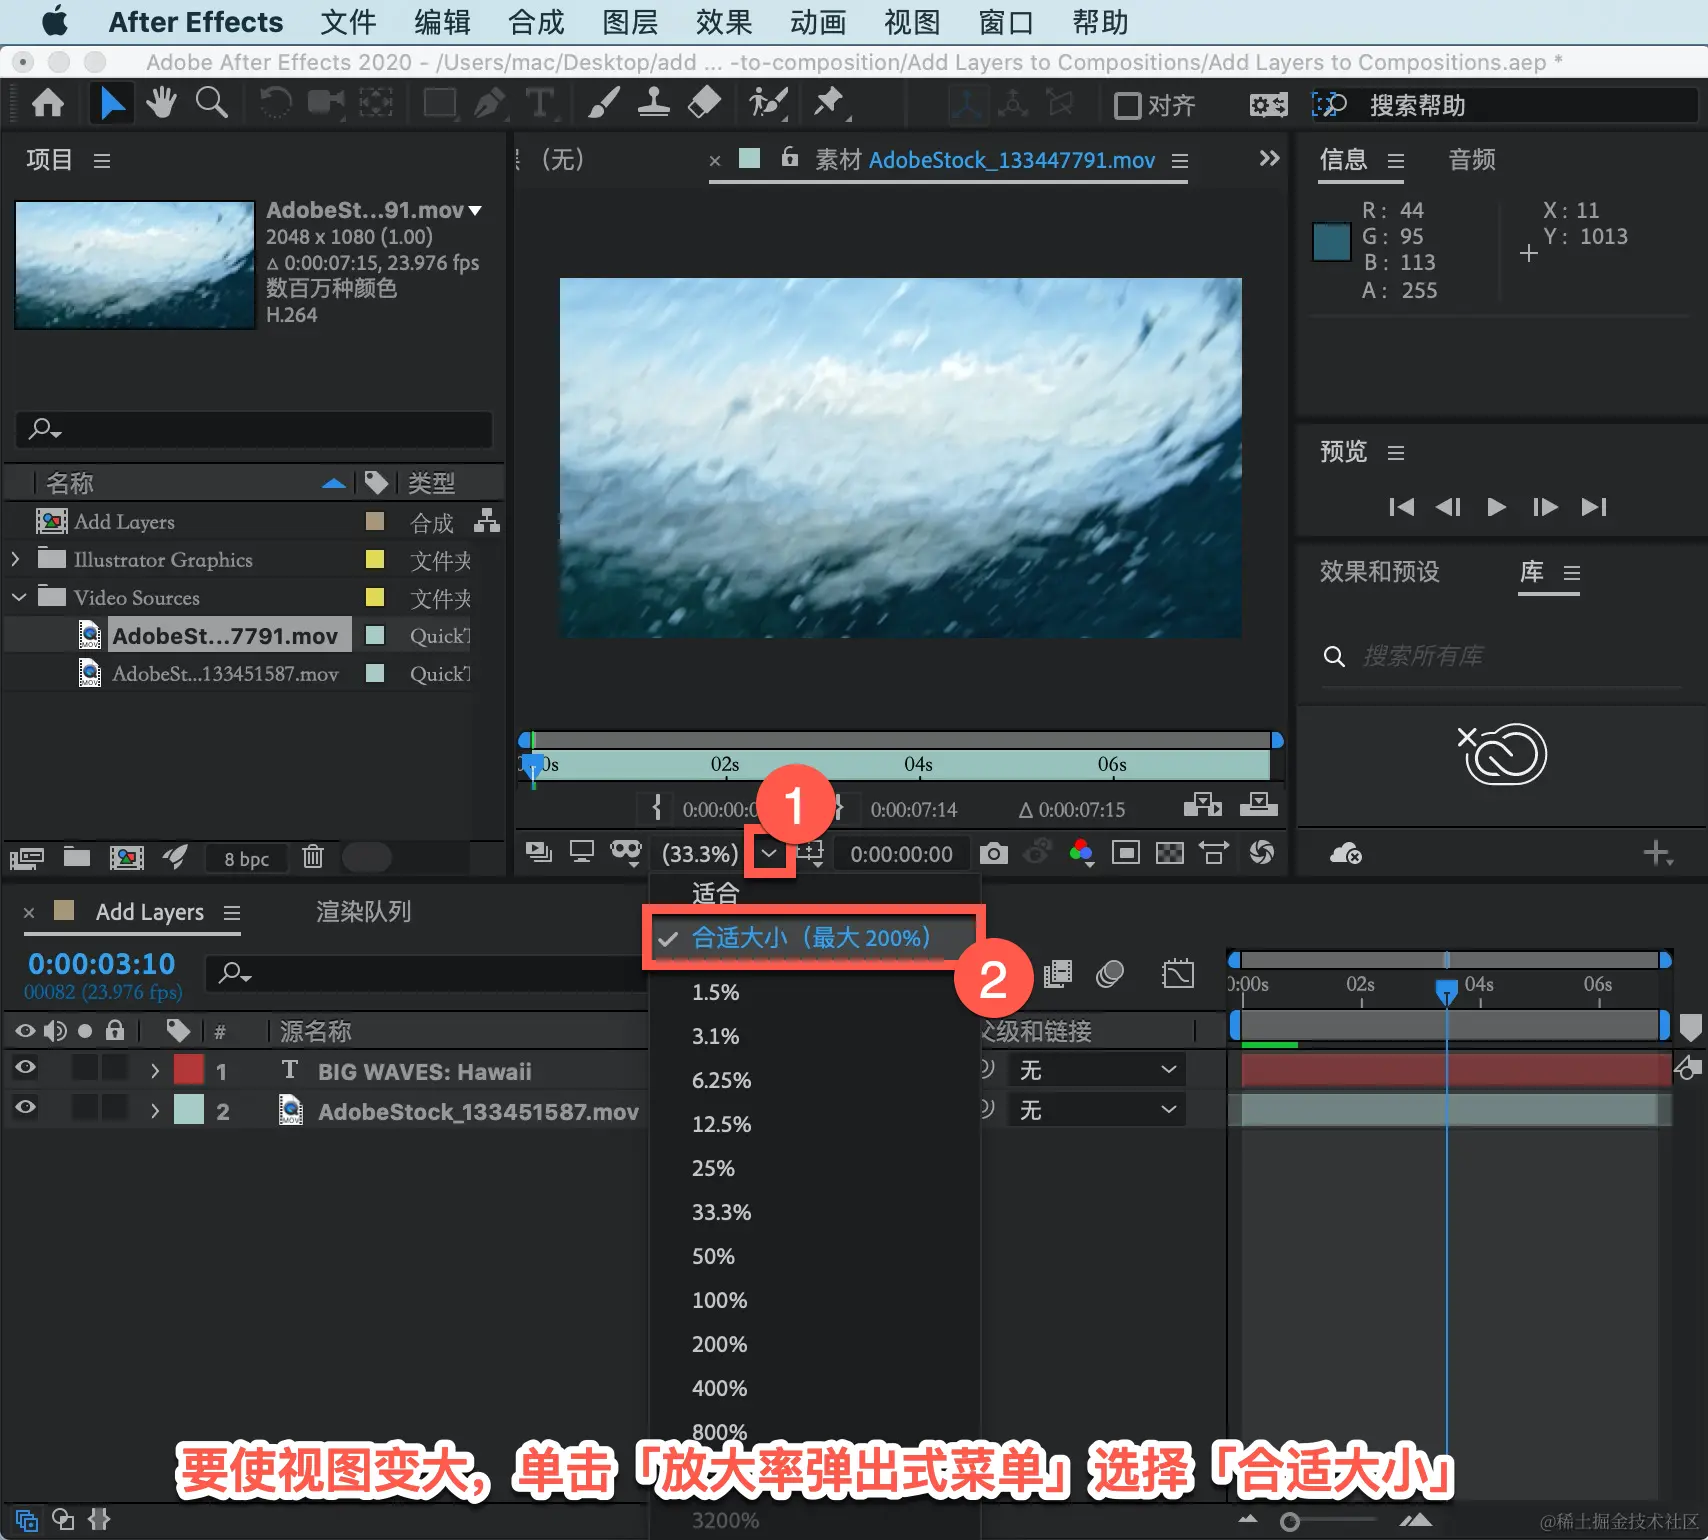The height and width of the screenshot is (1540, 1708).
Task: Delete selected item with trash icon
Action: 313,856
